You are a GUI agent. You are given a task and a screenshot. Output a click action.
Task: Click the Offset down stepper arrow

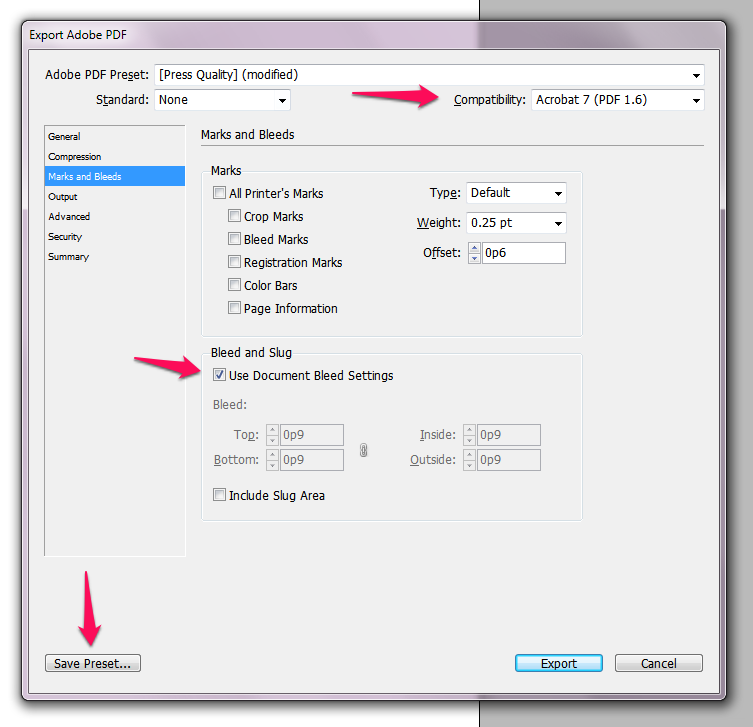[x=474, y=258]
